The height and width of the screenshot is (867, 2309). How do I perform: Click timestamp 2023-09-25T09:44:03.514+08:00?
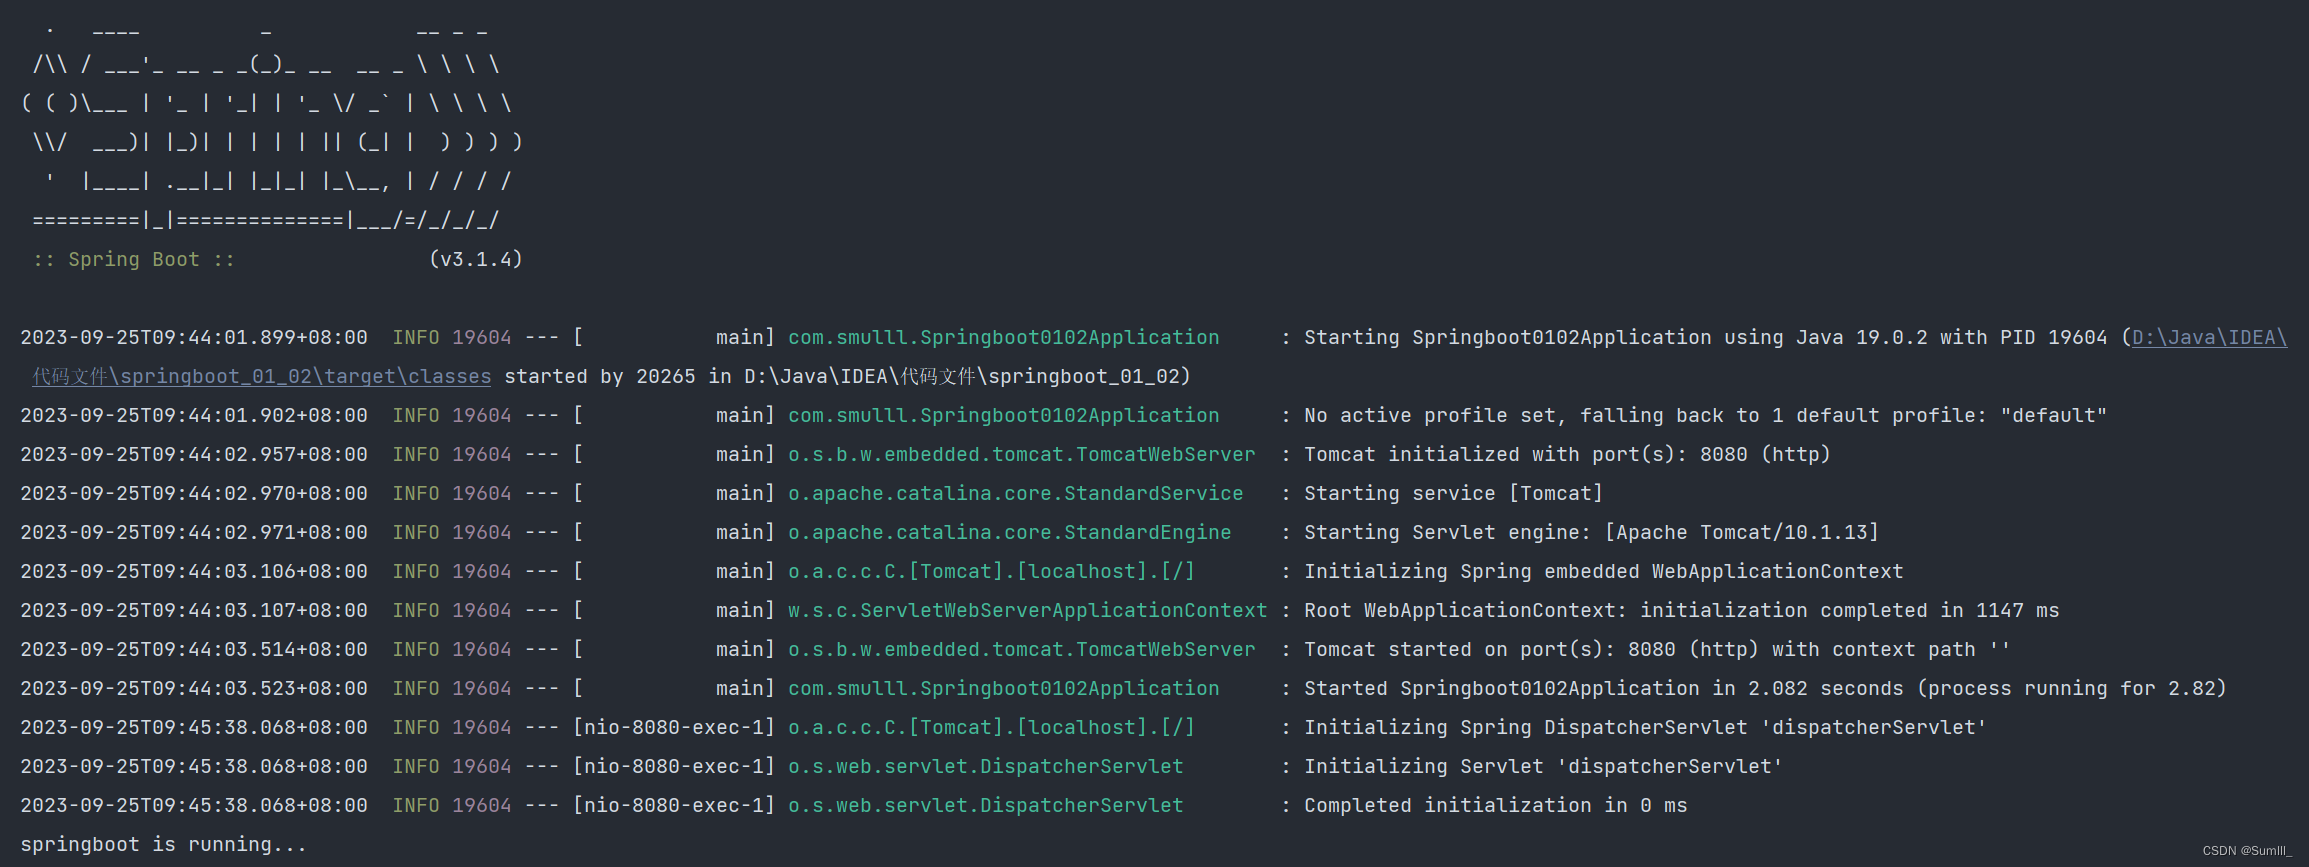point(194,650)
